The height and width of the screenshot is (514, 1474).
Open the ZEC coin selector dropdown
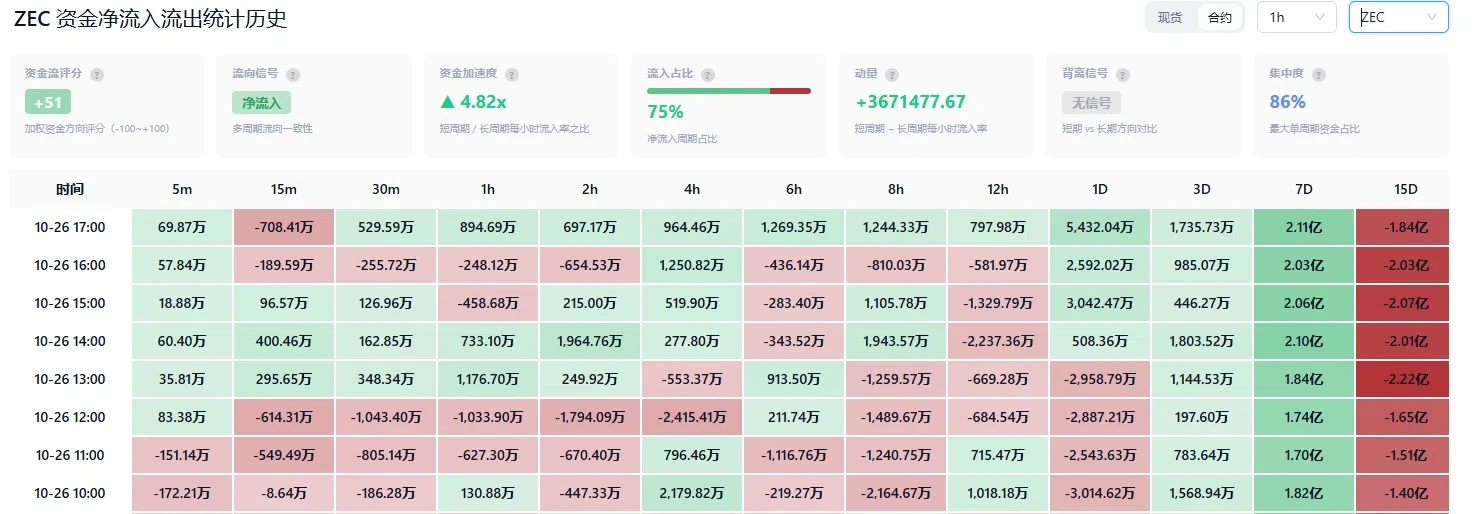click(1399, 17)
